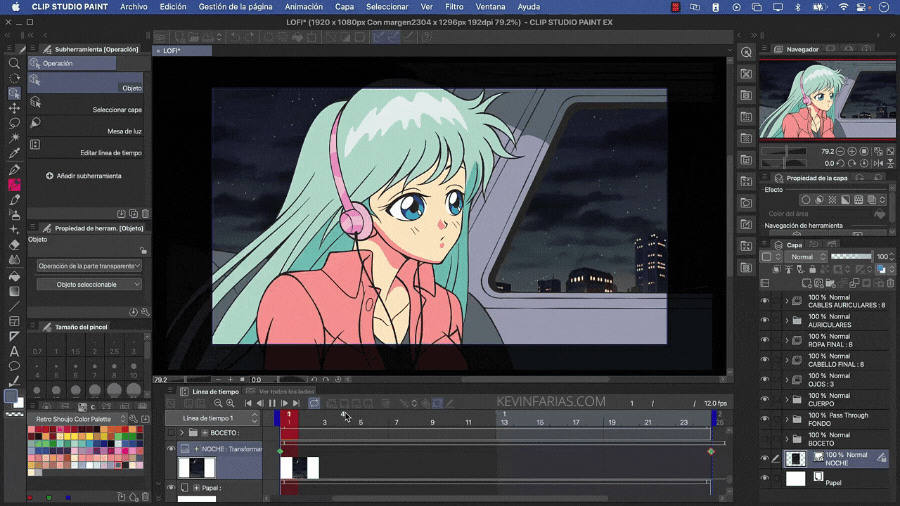
Task: Flip horizontally in the Navigator panel
Action: click(878, 164)
